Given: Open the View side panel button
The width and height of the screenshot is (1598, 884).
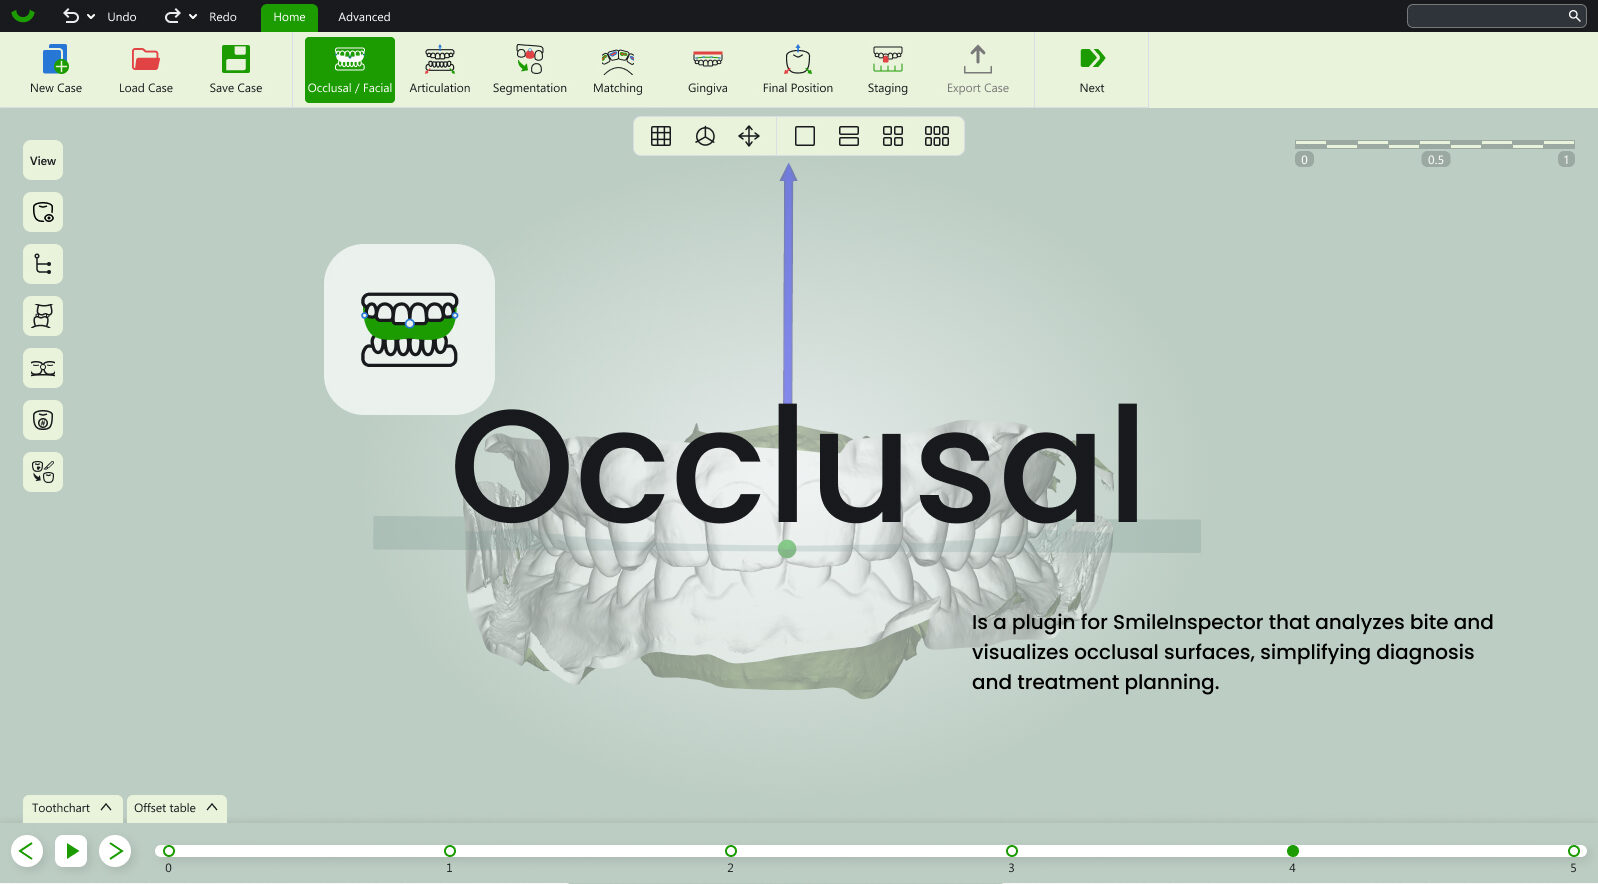Looking at the screenshot, I should 43,160.
